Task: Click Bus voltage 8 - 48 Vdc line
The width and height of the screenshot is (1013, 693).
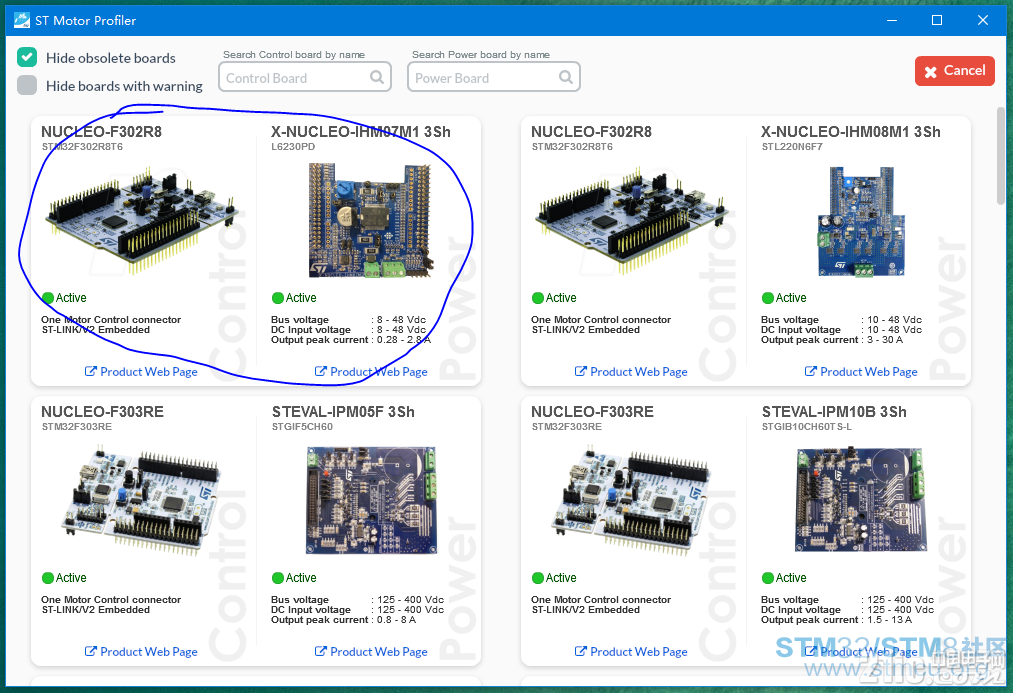Action: (348, 320)
